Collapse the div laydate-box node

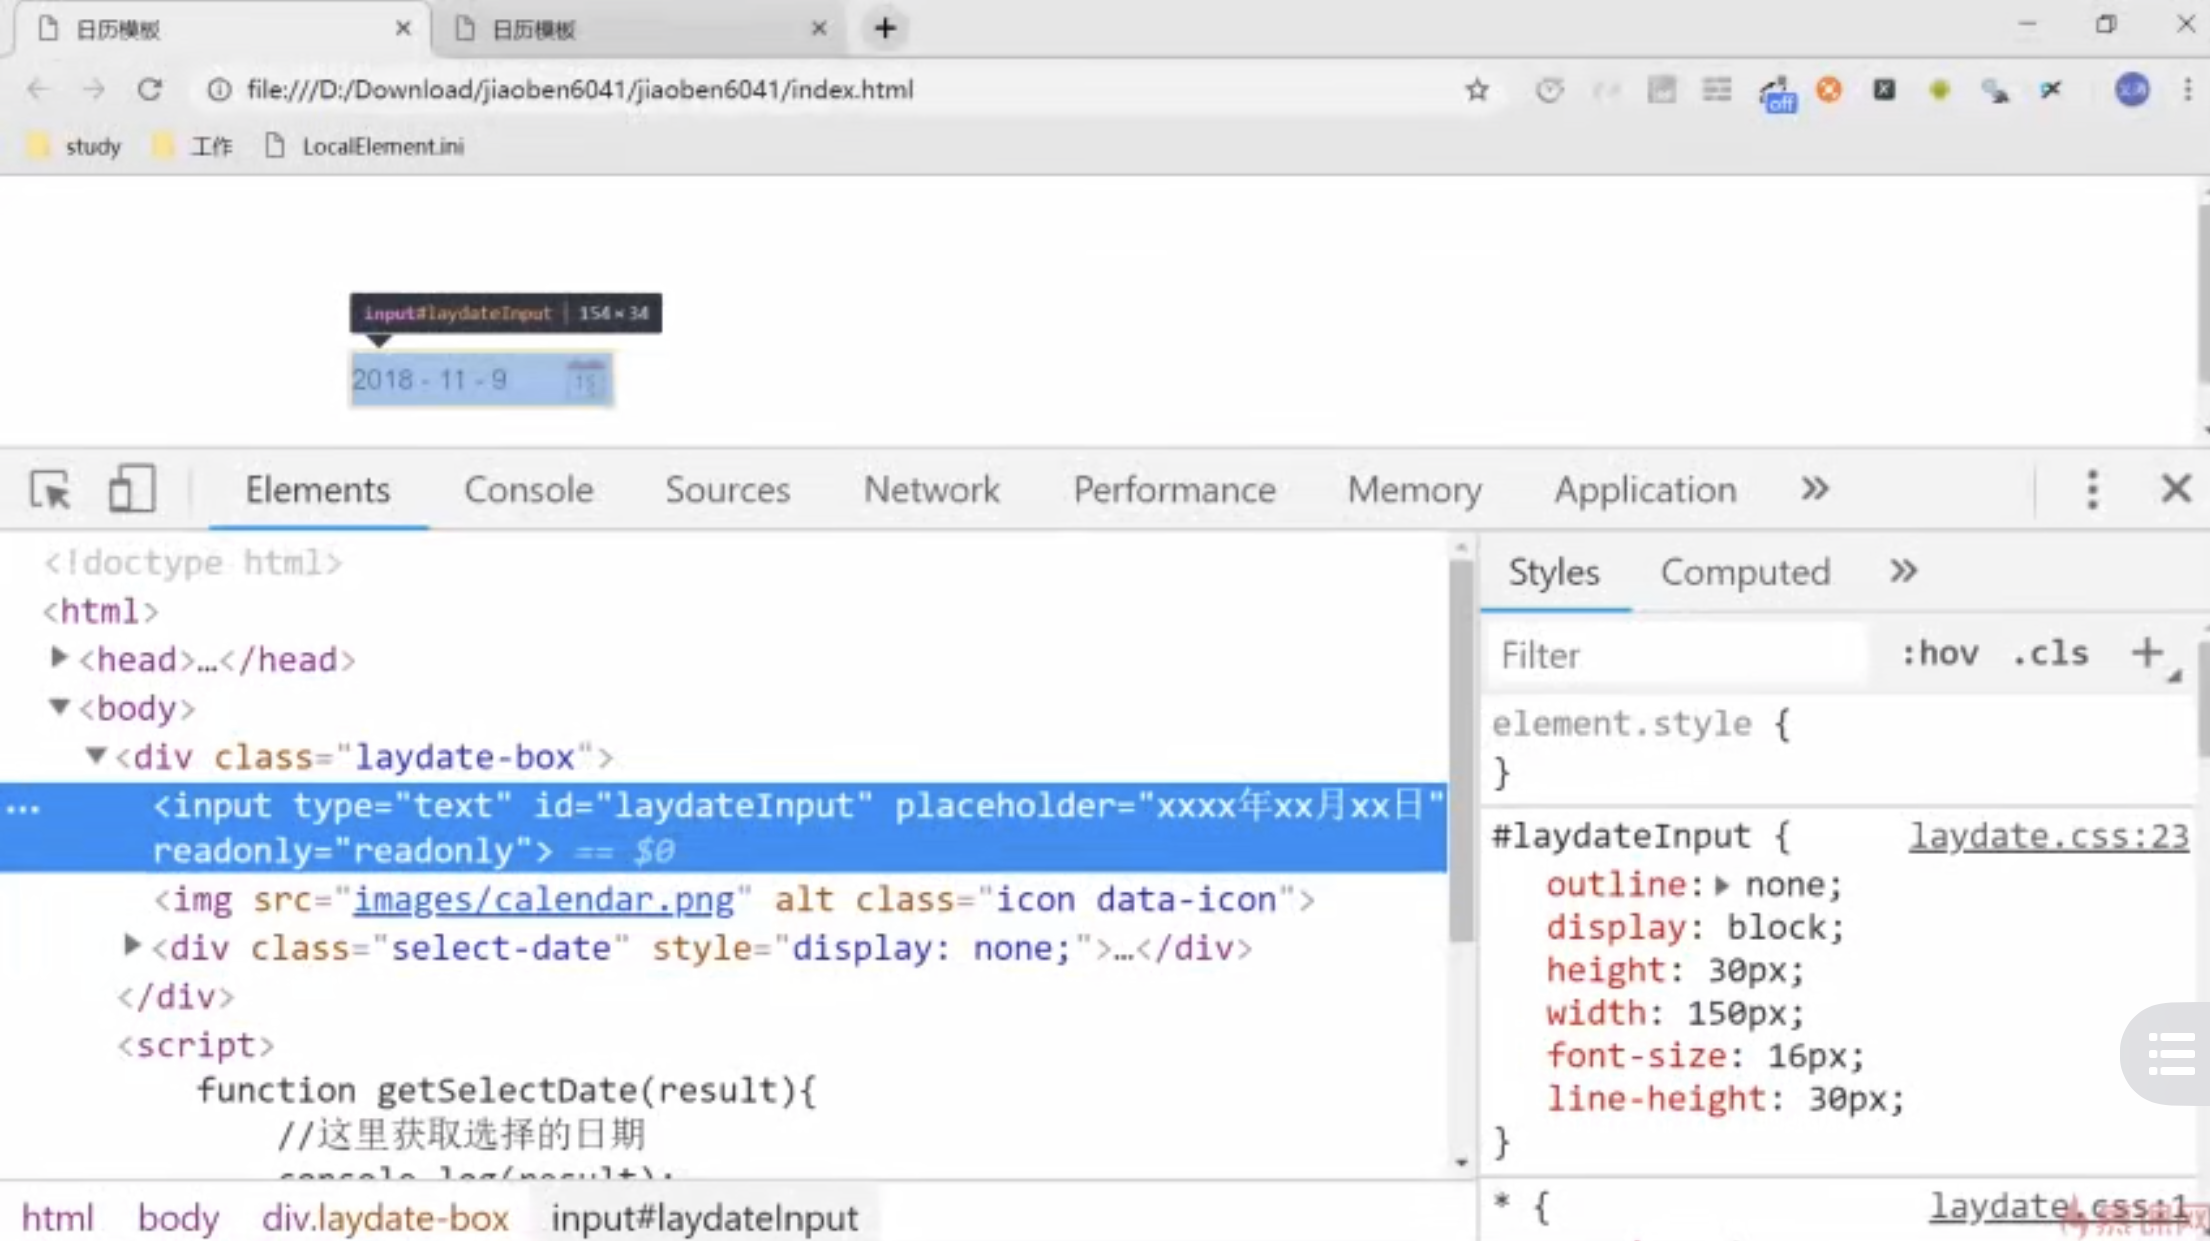tap(96, 756)
